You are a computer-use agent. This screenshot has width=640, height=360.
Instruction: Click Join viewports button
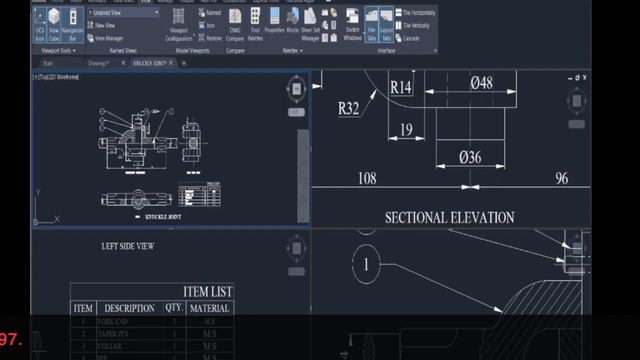pyautogui.click(x=207, y=25)
